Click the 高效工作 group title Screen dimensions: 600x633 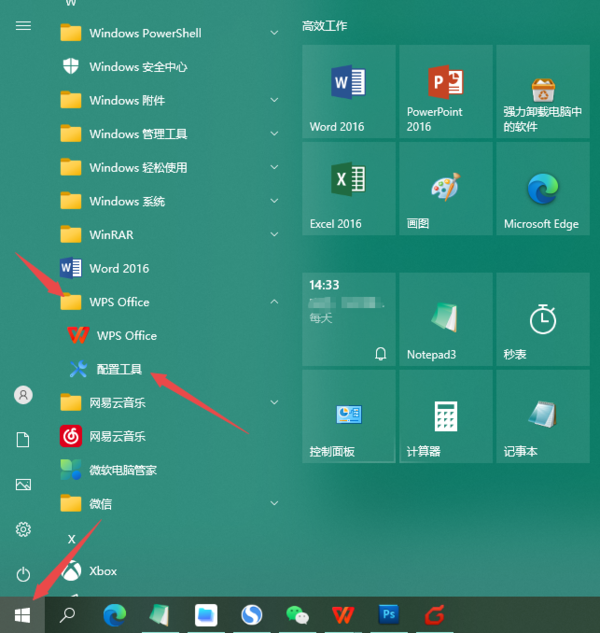325,26
